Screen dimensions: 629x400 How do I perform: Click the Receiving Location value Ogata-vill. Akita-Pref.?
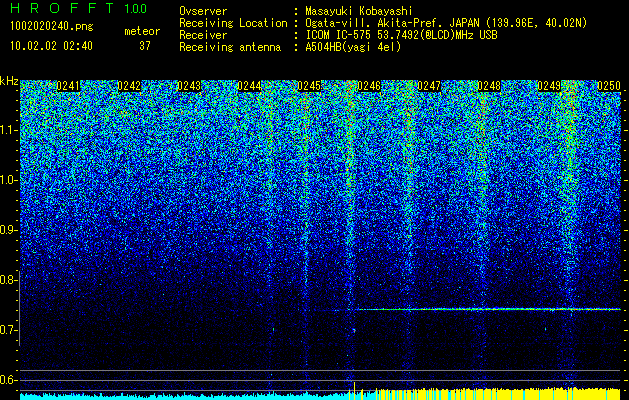point(373,23)
